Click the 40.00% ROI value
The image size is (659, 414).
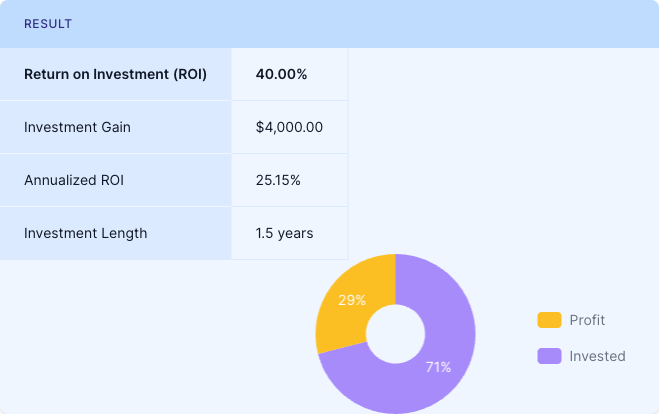(281, 74)
